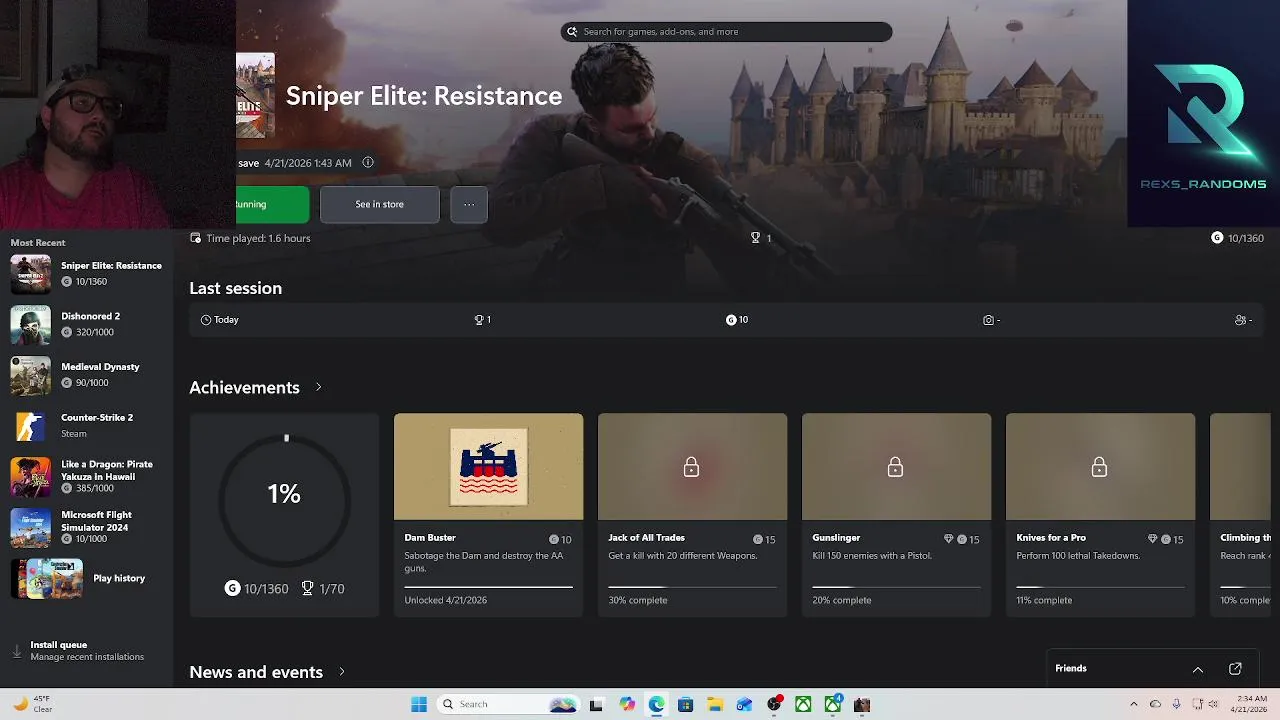Click the Unlocked 4/21/2026 text
Viewport: 1280px width, 720px height.
(445, 600)
